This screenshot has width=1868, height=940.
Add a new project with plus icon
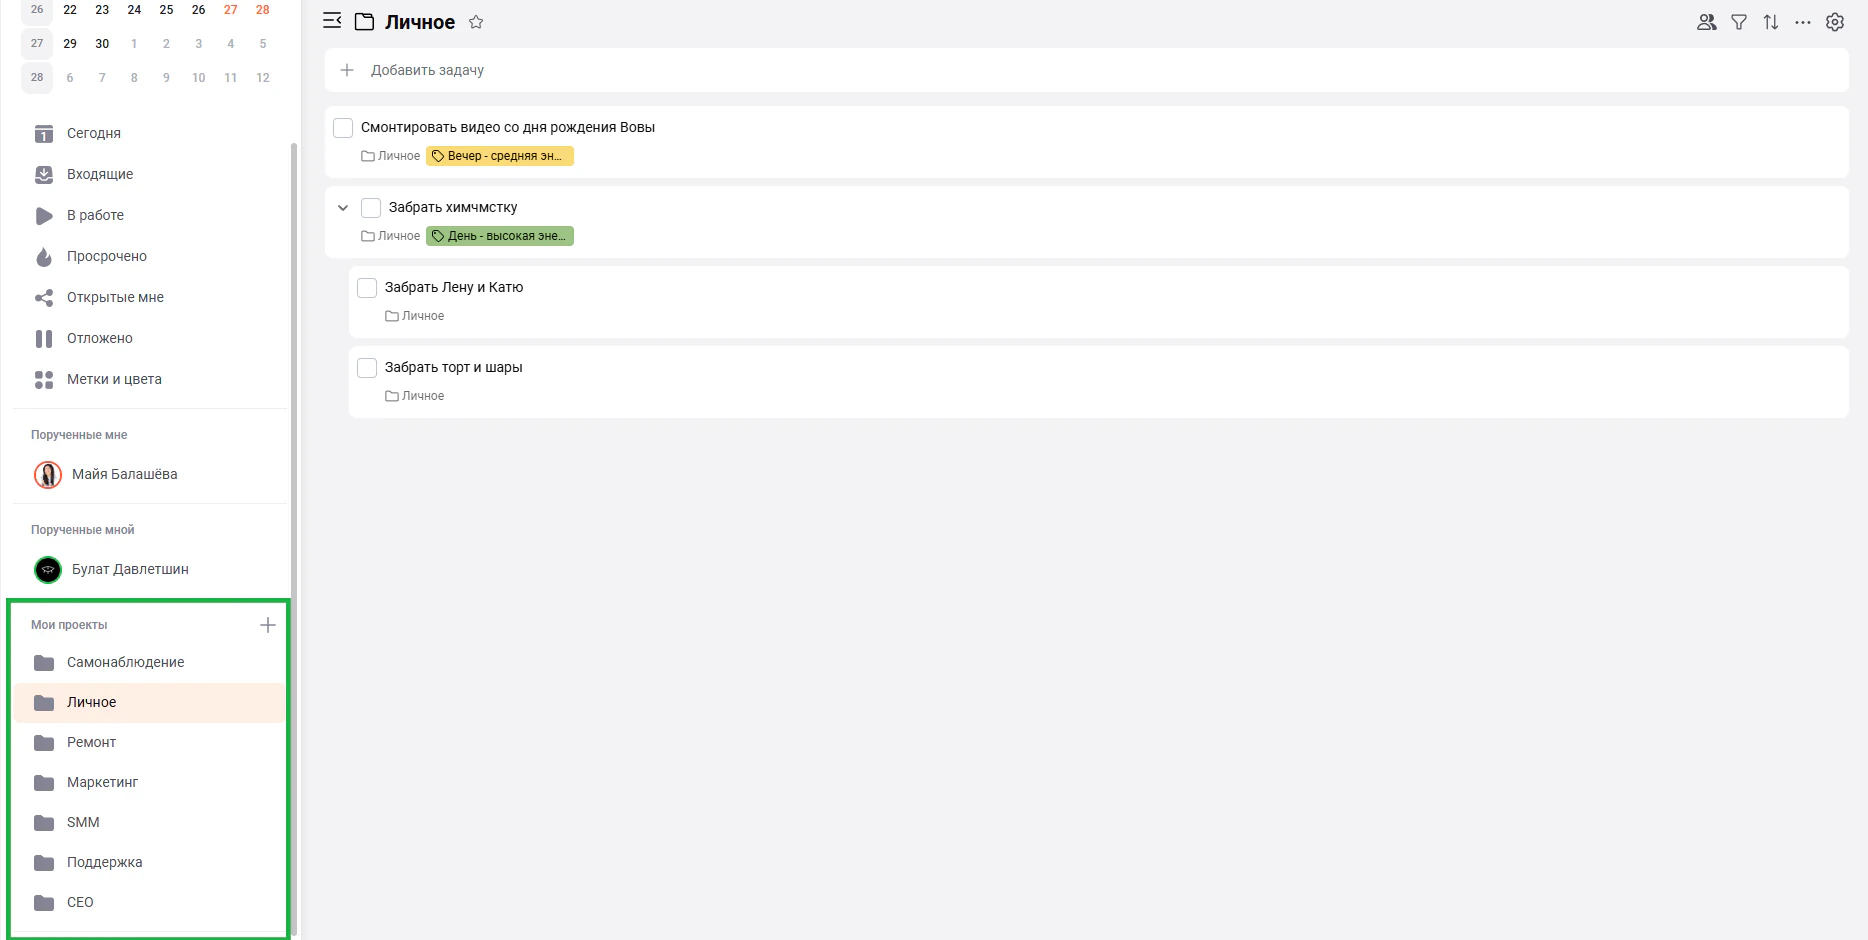(x=267, y=625)
